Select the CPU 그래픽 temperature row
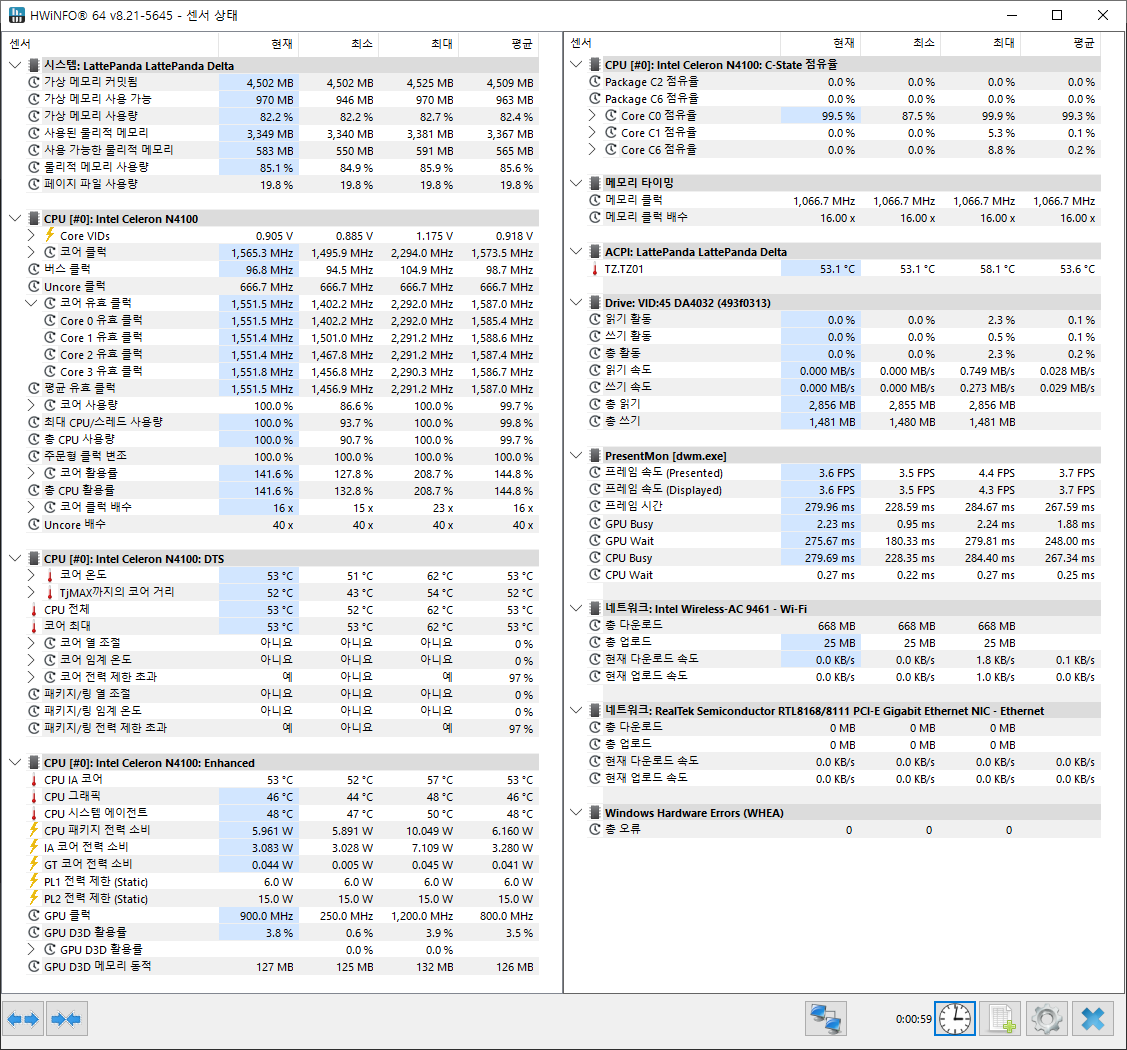This screenshot has width=1127, height=1050. (283, 796)
